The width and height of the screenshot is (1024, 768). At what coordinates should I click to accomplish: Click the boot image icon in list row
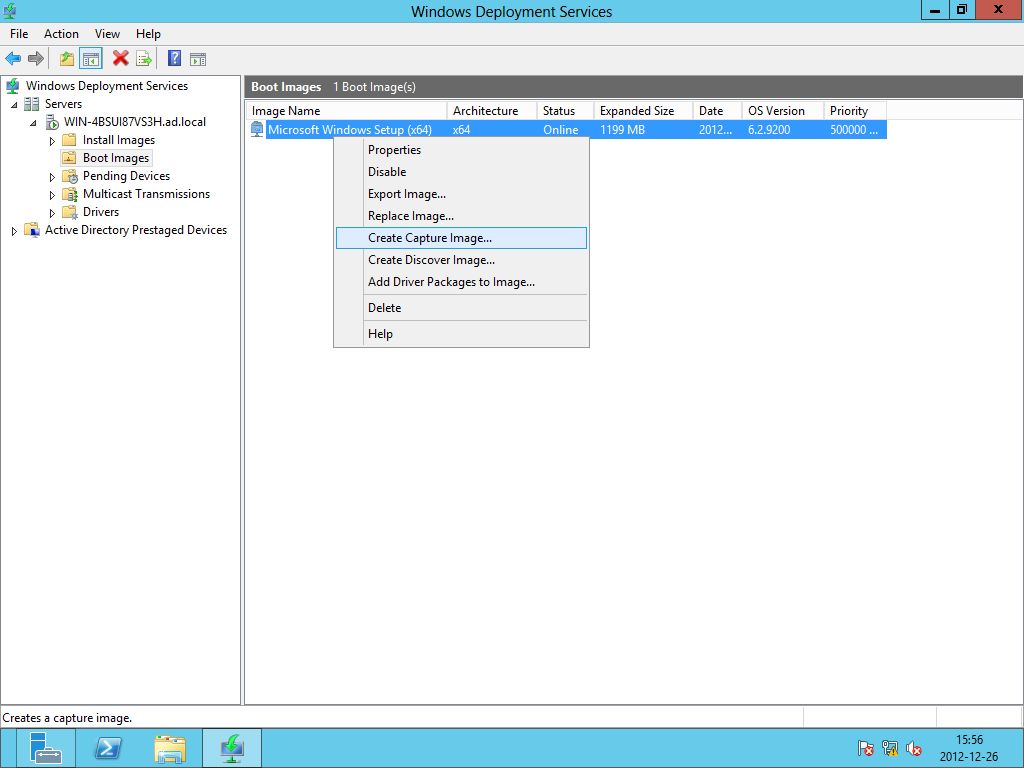click(257, 129)
